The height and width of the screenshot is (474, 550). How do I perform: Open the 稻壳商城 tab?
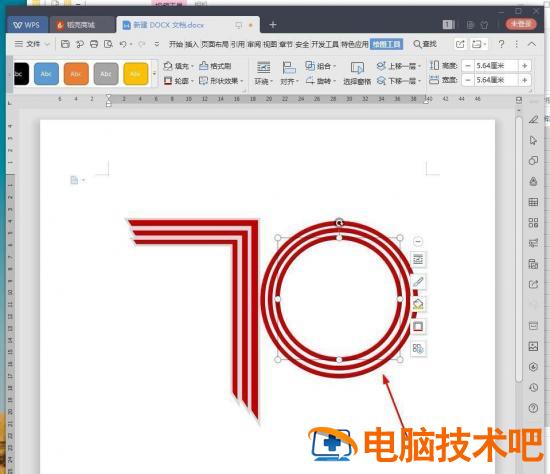(82, 25)
